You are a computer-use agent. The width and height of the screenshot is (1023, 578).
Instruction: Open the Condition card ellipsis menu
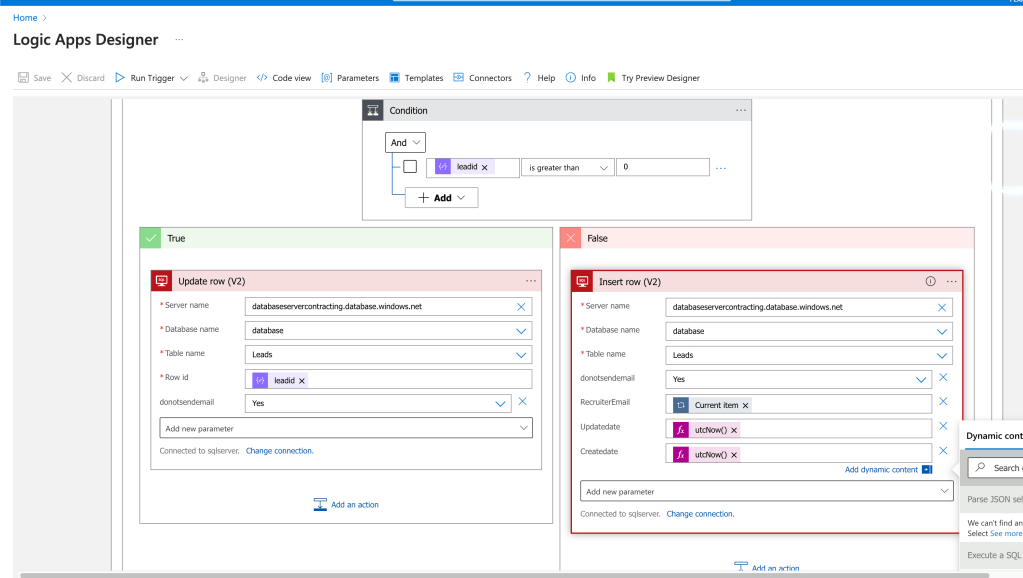coord(741,110)
